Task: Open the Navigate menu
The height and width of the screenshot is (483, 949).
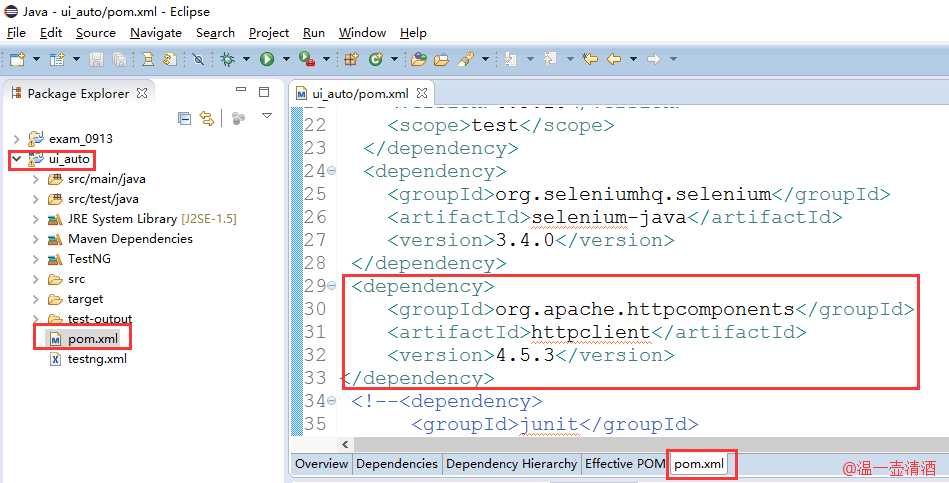Action: (156, 33)
